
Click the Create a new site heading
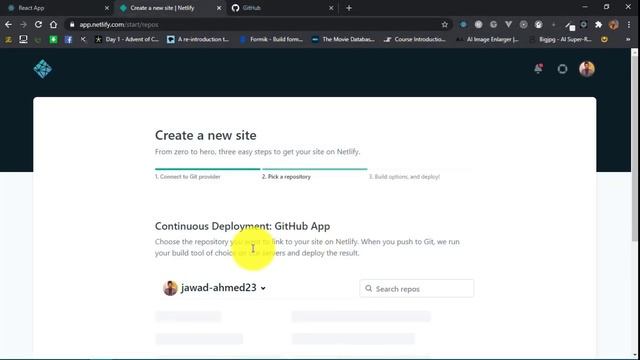[206, 135]
